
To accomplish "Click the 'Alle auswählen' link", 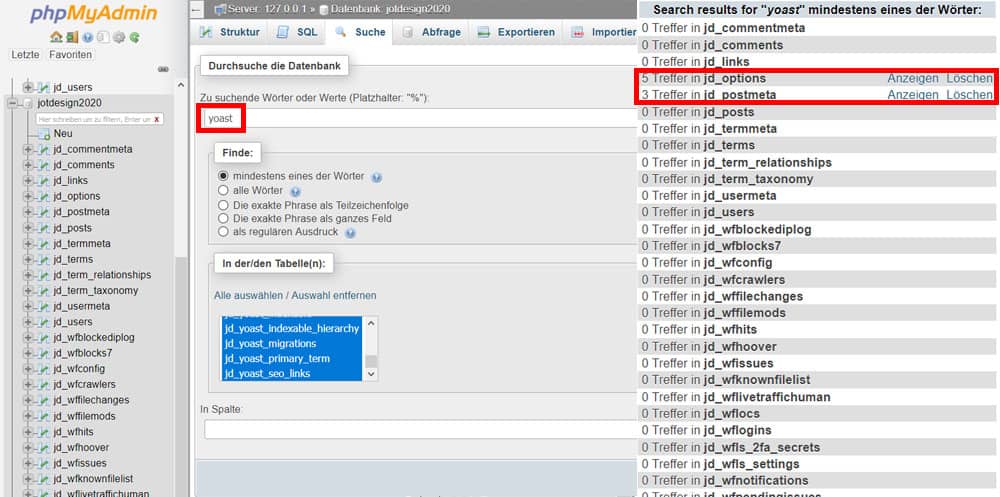I will (248, 295).
